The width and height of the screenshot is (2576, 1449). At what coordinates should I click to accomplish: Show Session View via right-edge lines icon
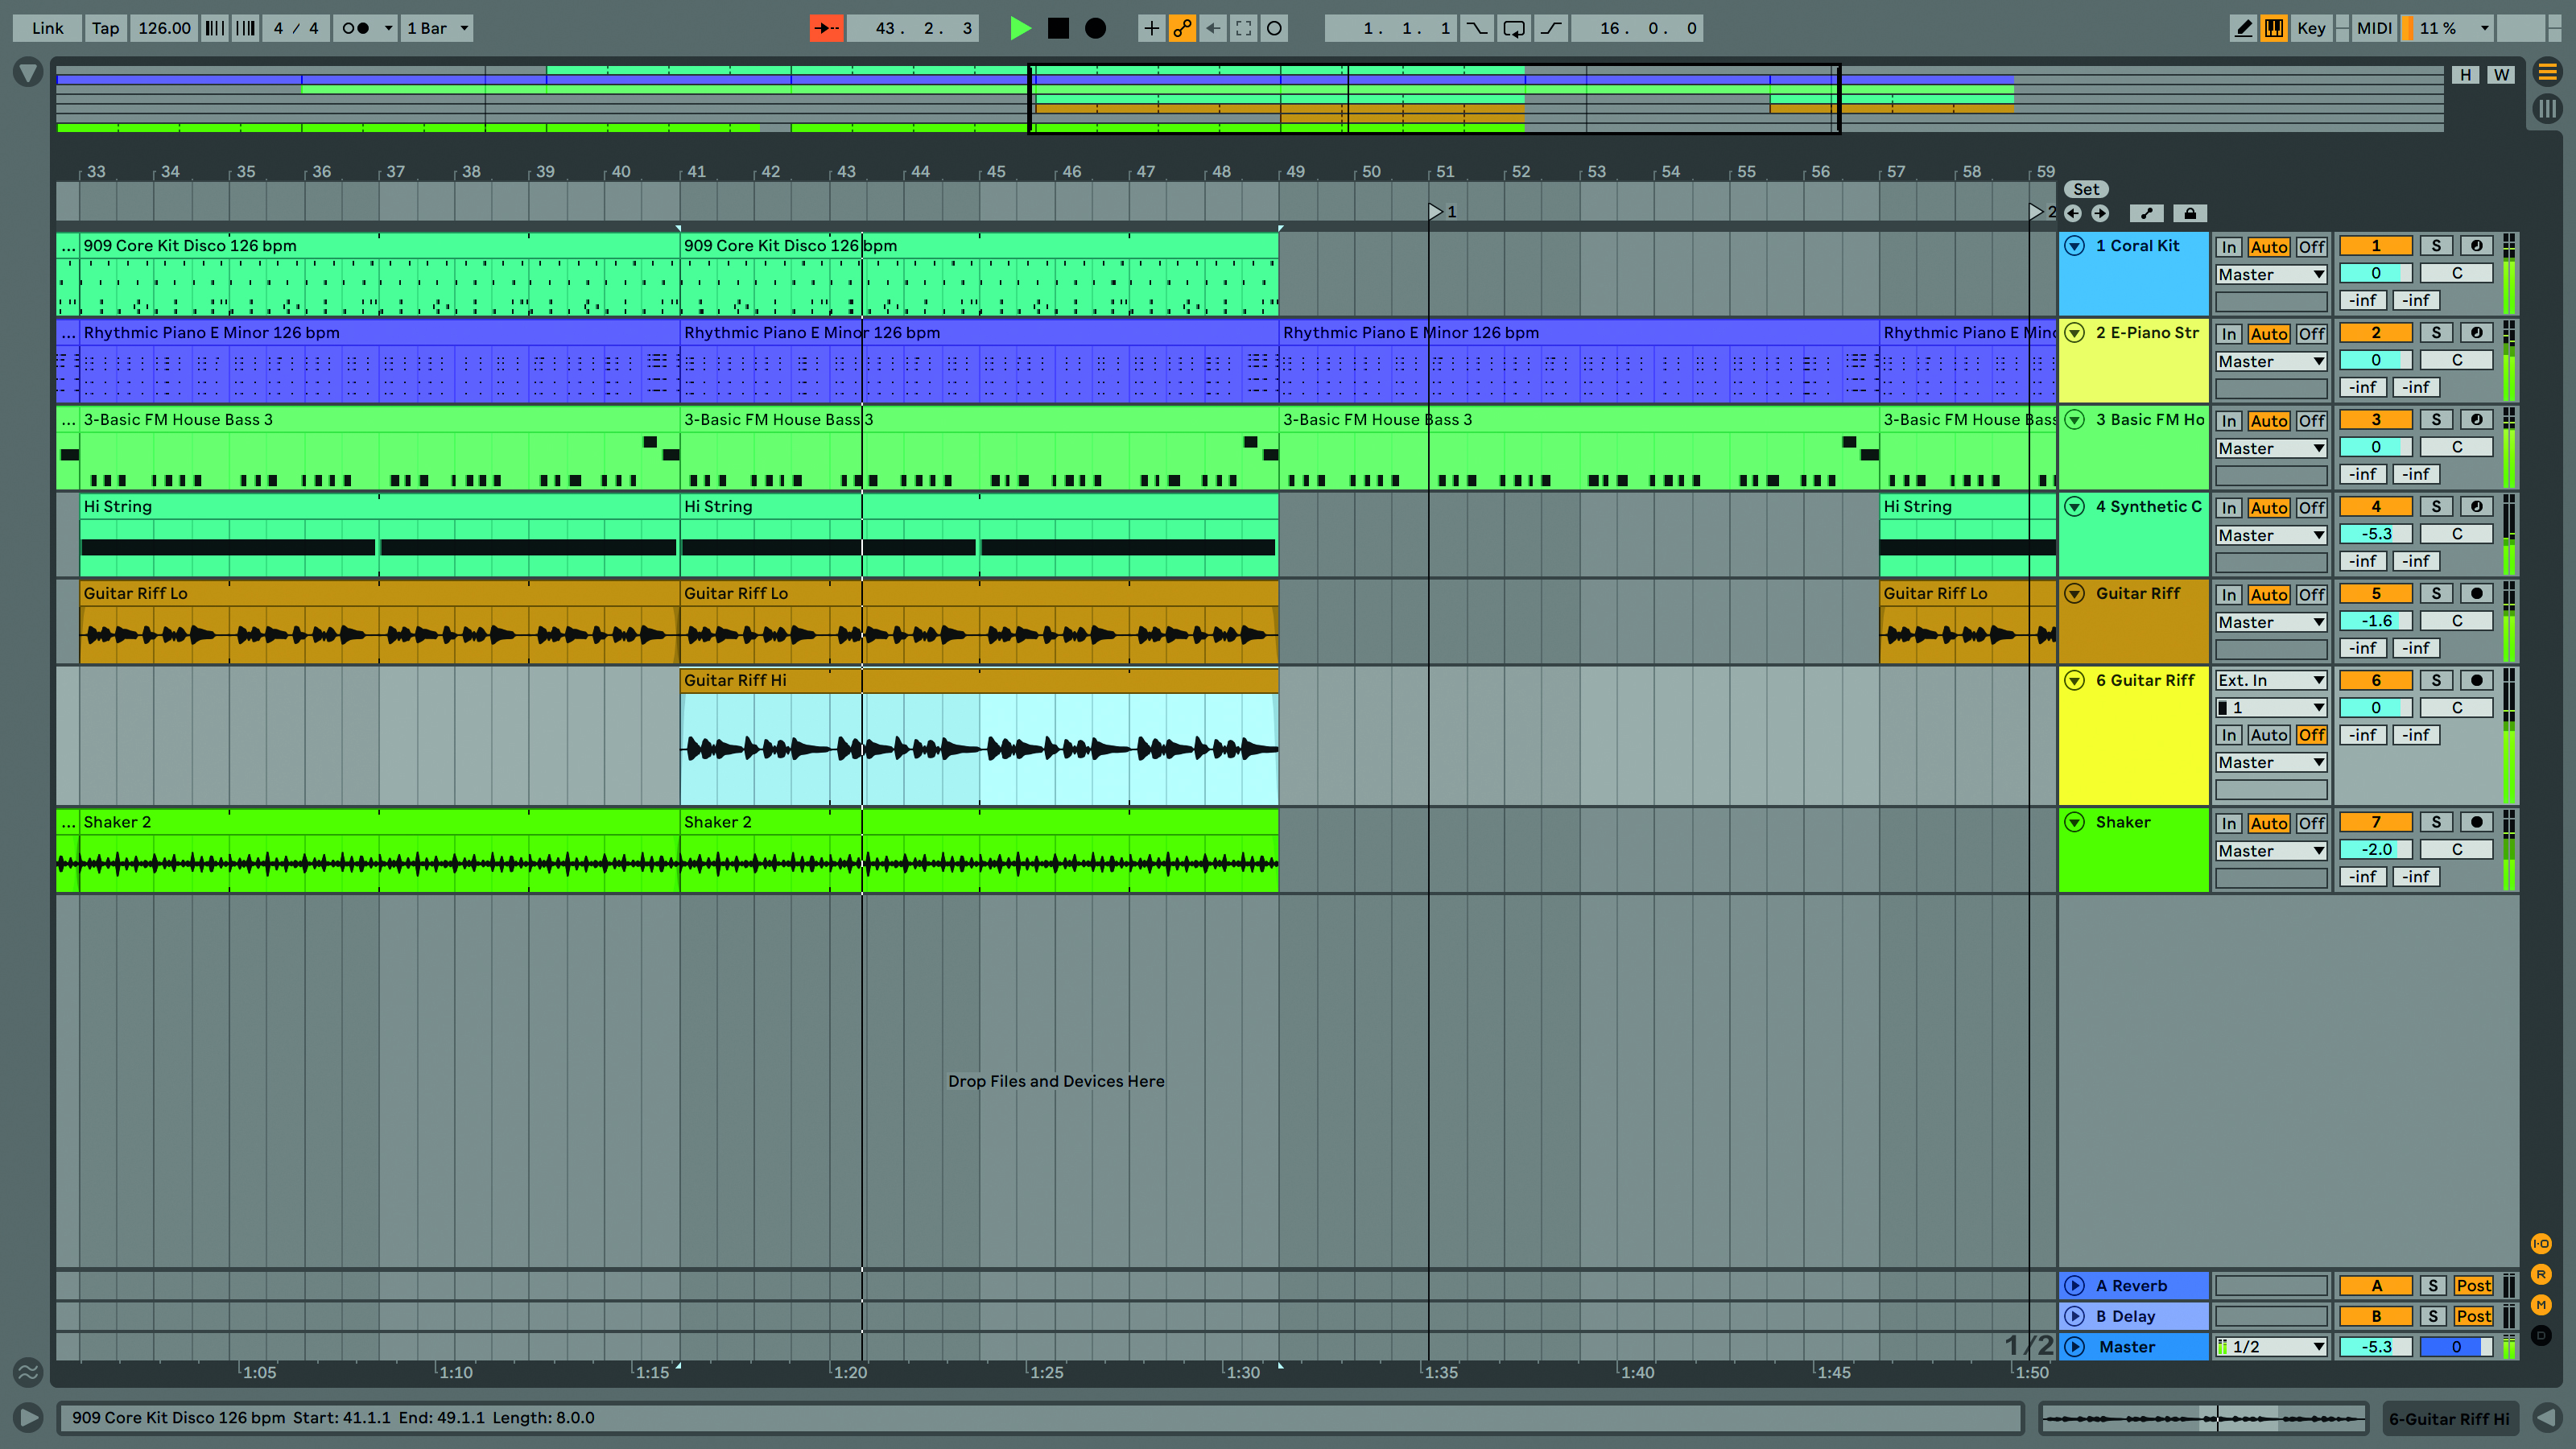tap(2547, 72)
